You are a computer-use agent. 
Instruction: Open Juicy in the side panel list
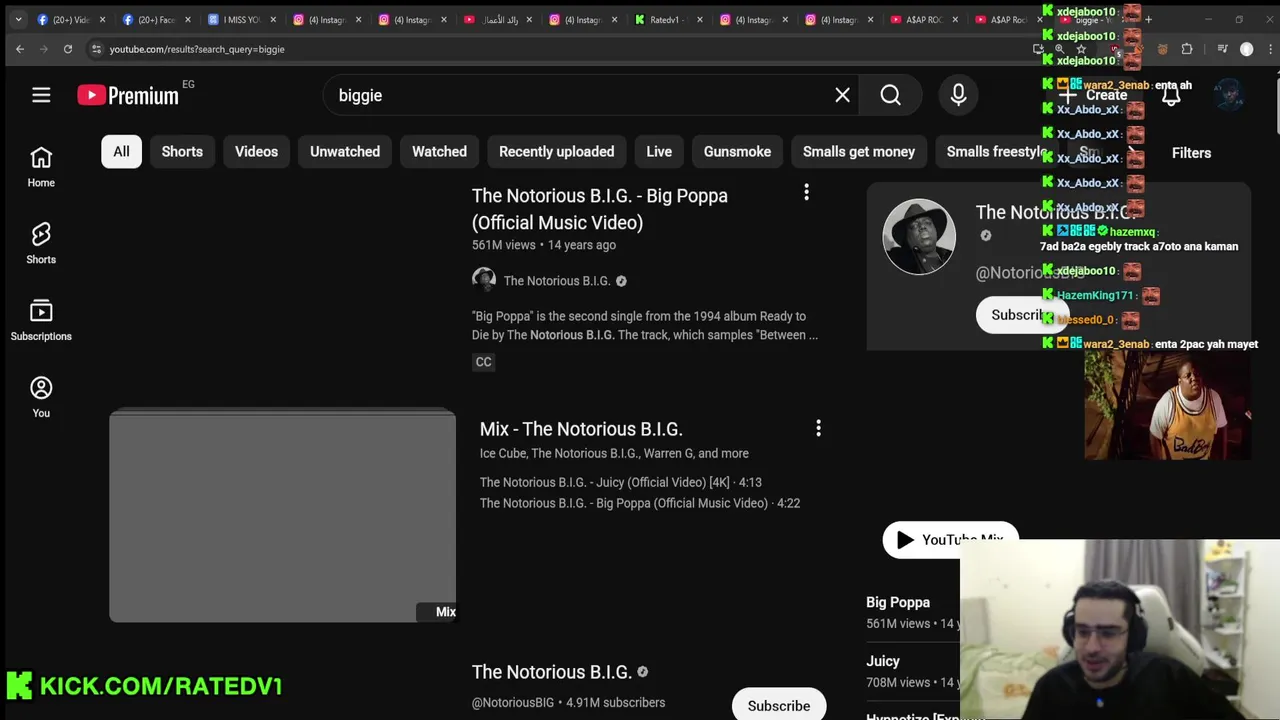click(x=883, y=661)
